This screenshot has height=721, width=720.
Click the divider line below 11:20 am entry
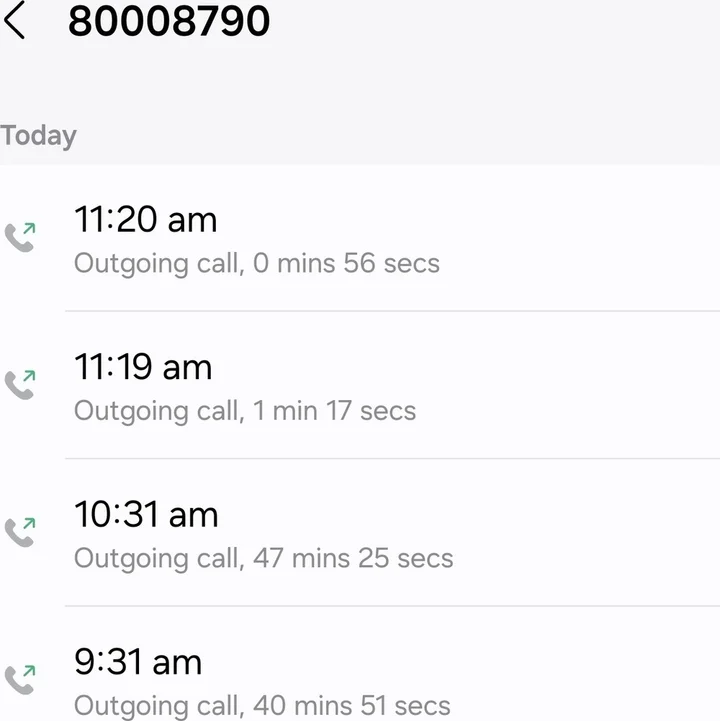click(x=392, y=311)
